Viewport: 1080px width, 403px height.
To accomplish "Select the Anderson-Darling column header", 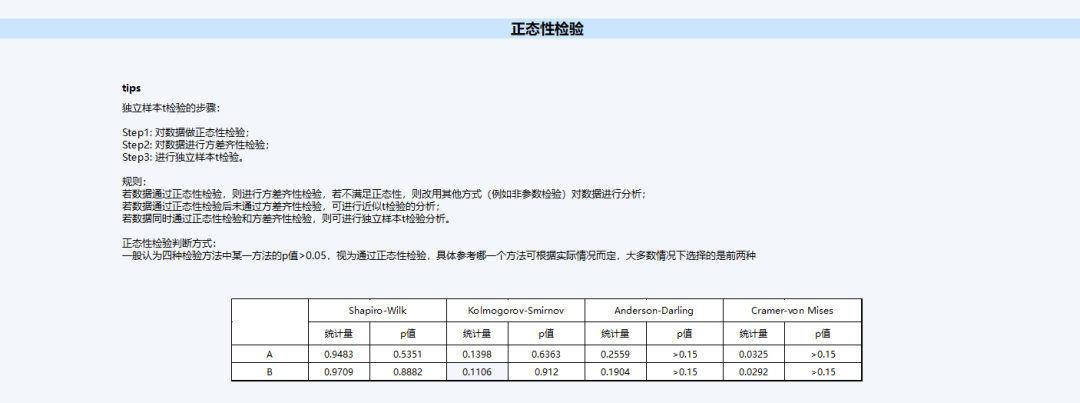I will (x=653, y=310).
